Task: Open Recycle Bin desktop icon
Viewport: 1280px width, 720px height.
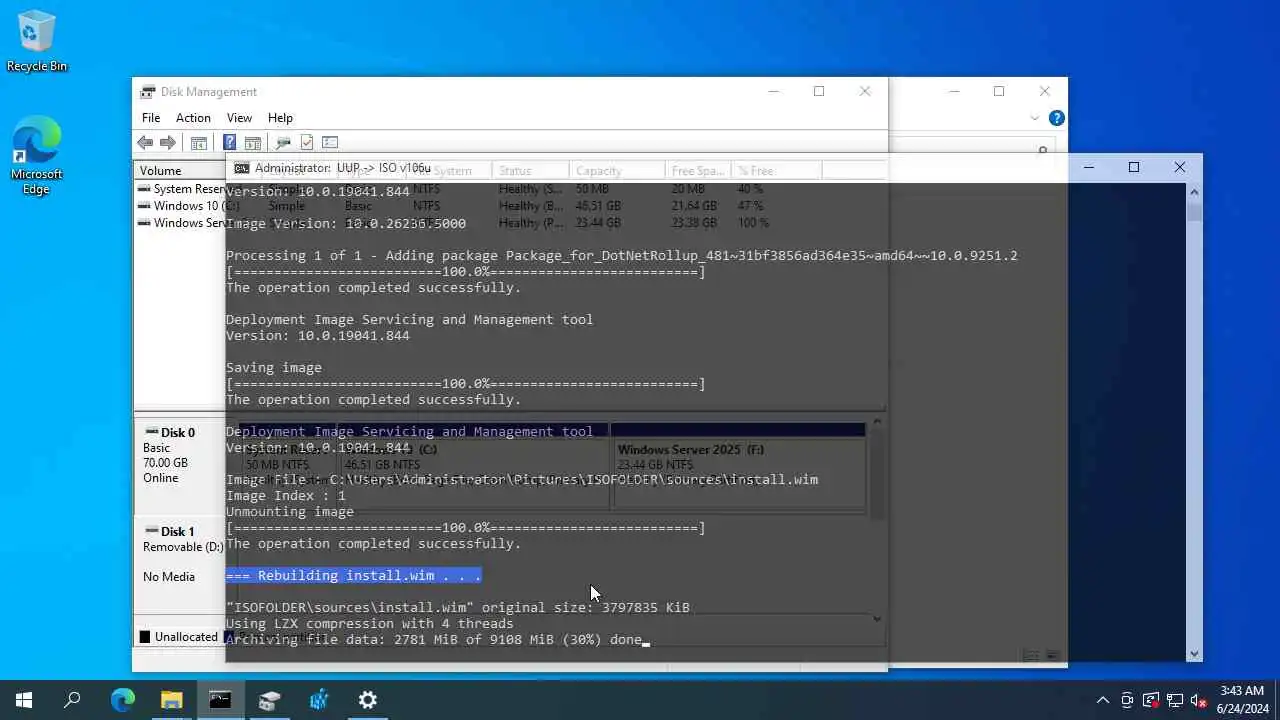Action: tap(37, 42)
